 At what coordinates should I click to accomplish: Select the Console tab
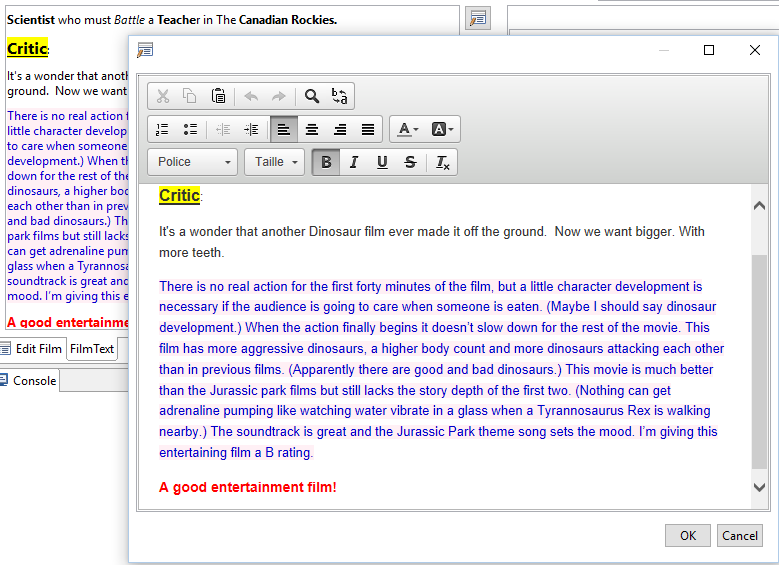[x=33, y=381]
